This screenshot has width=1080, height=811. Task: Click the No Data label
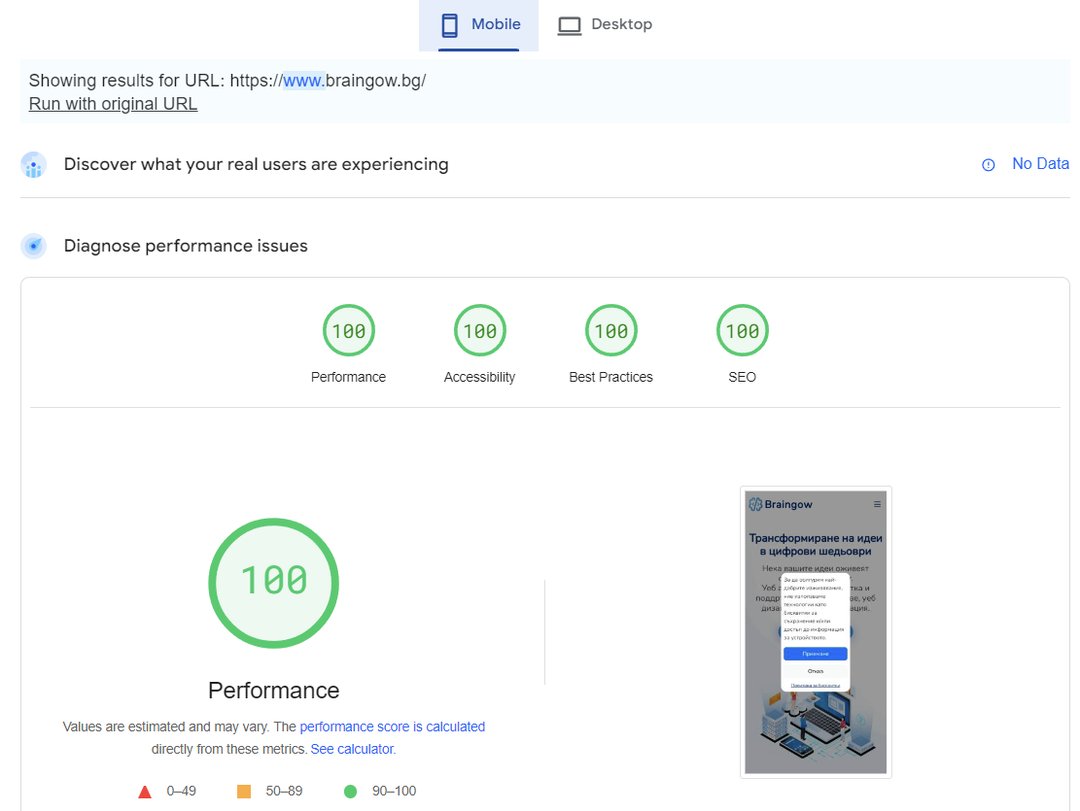point(1040,164)
